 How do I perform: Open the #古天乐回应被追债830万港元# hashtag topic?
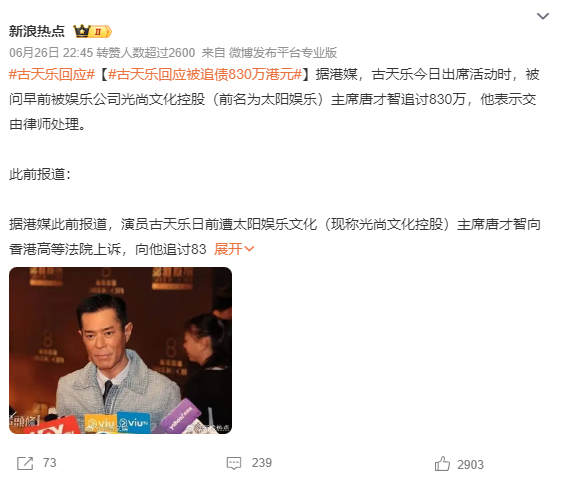tap(205, 74)
